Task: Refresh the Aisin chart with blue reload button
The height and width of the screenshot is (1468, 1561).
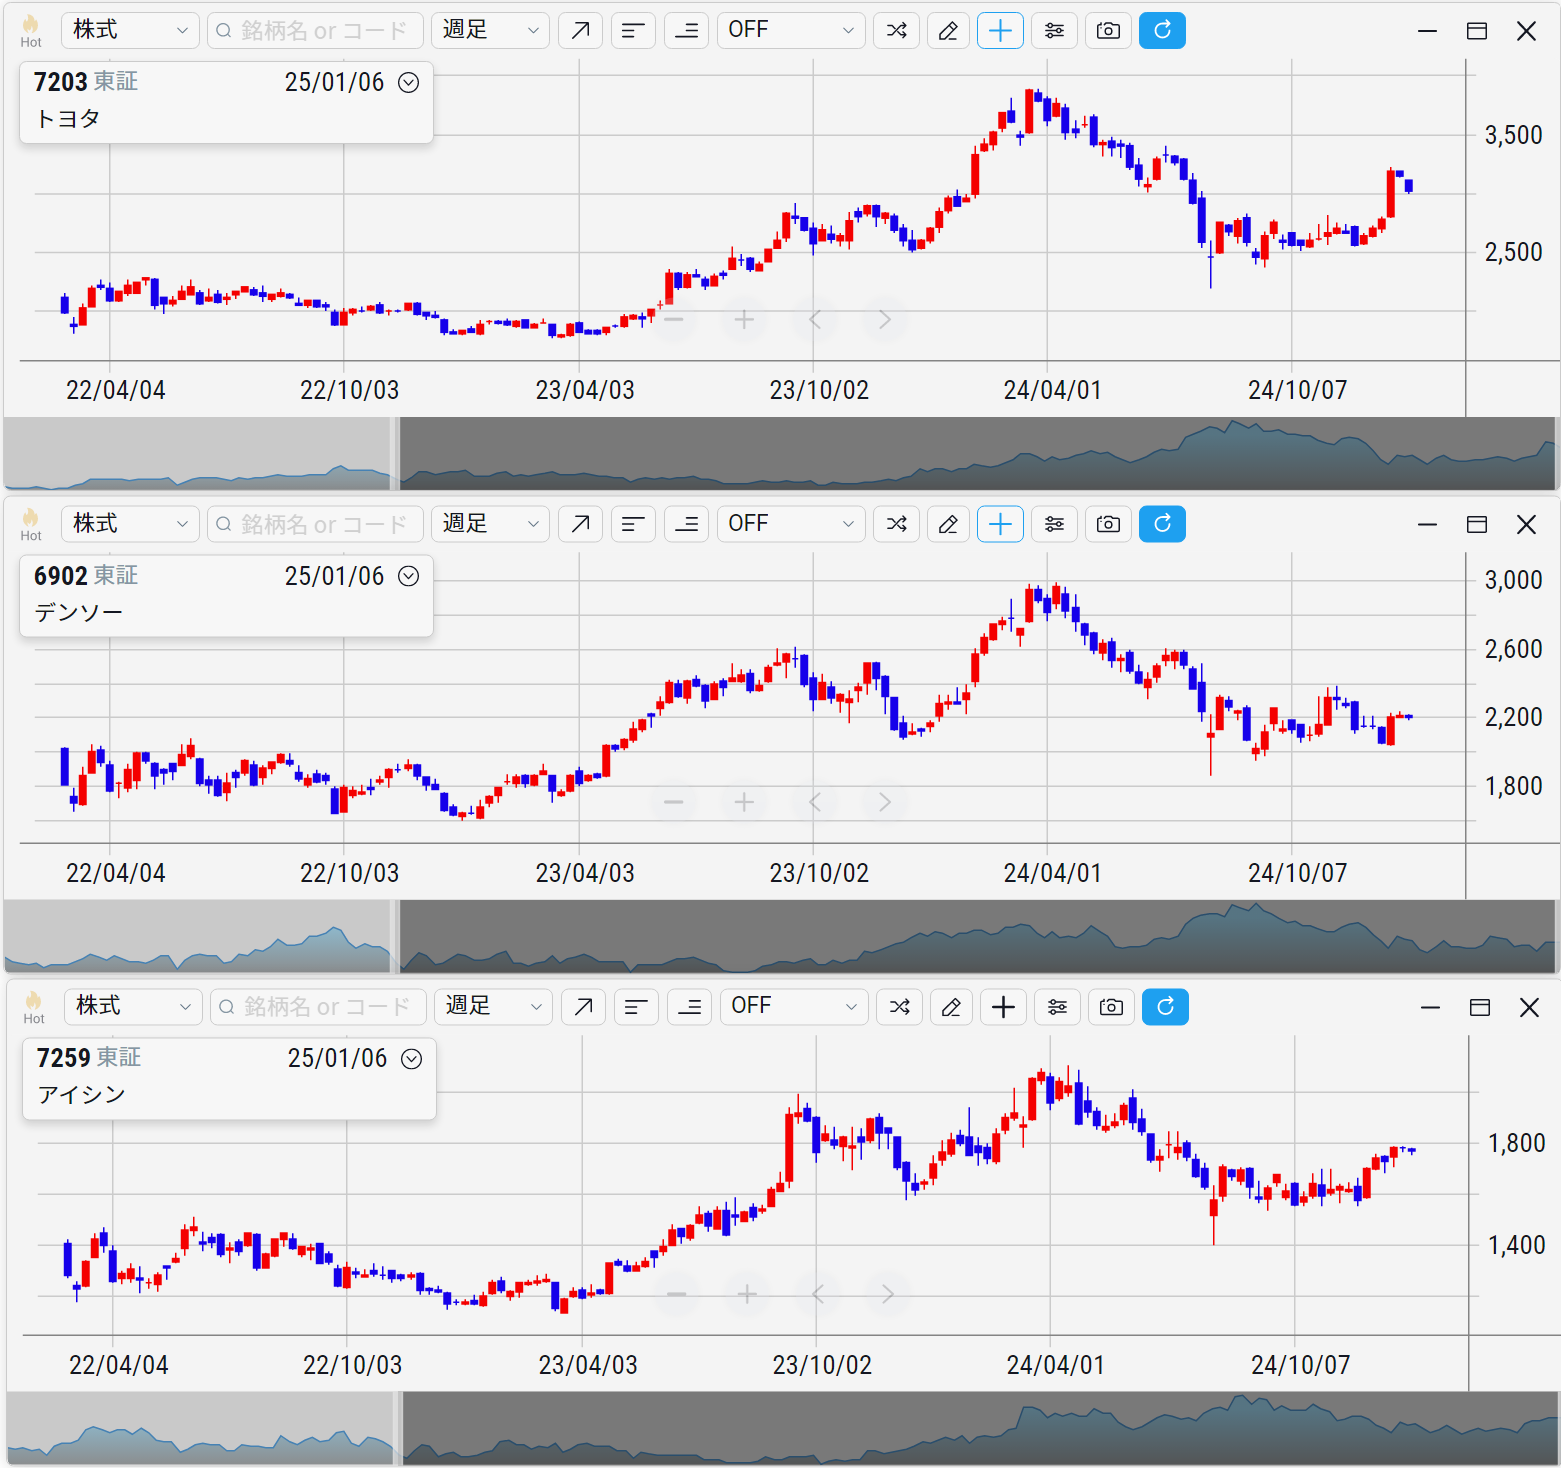Action: (1165, 1006)
